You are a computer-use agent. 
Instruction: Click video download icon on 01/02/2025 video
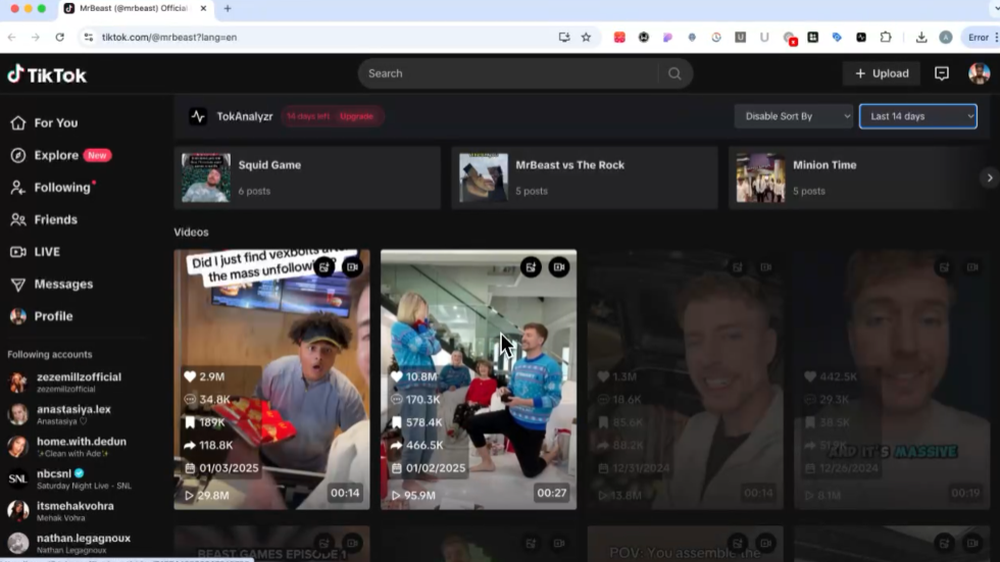(559, 267)
